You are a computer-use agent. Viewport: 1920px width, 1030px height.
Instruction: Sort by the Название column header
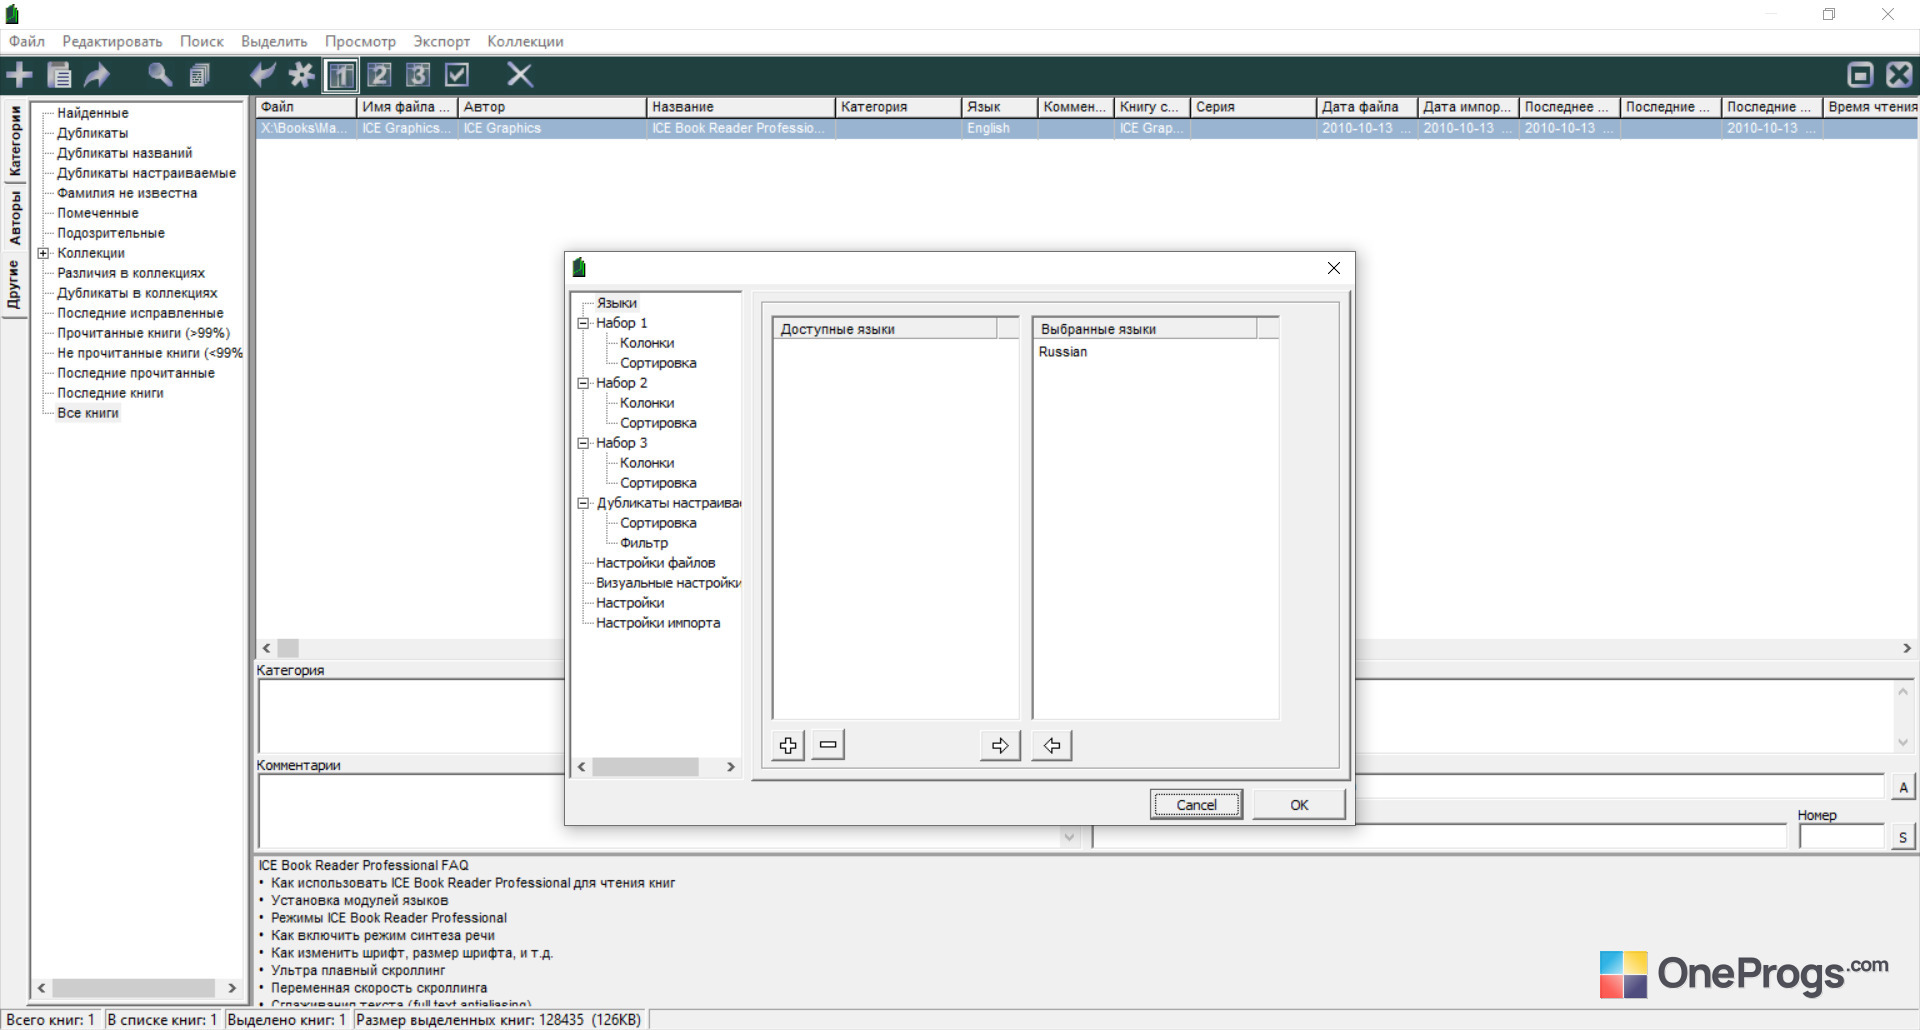point(741,107)
